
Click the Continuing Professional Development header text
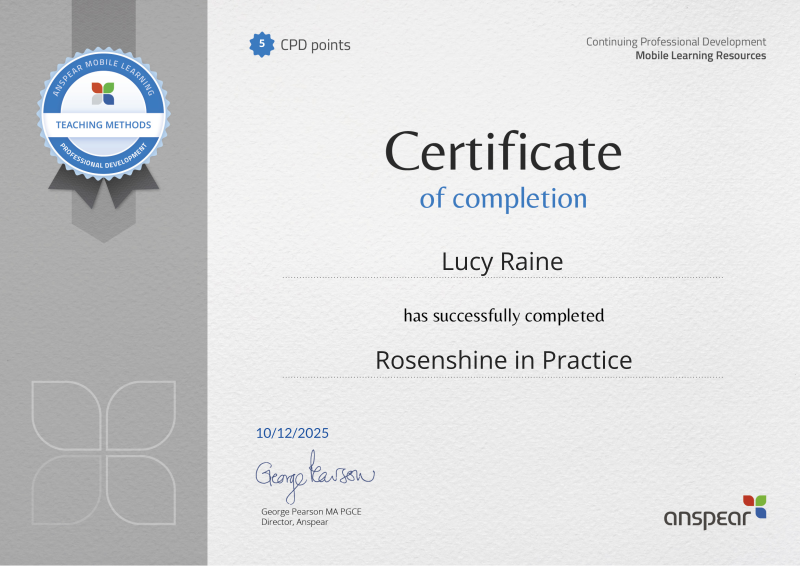(675, 42)
